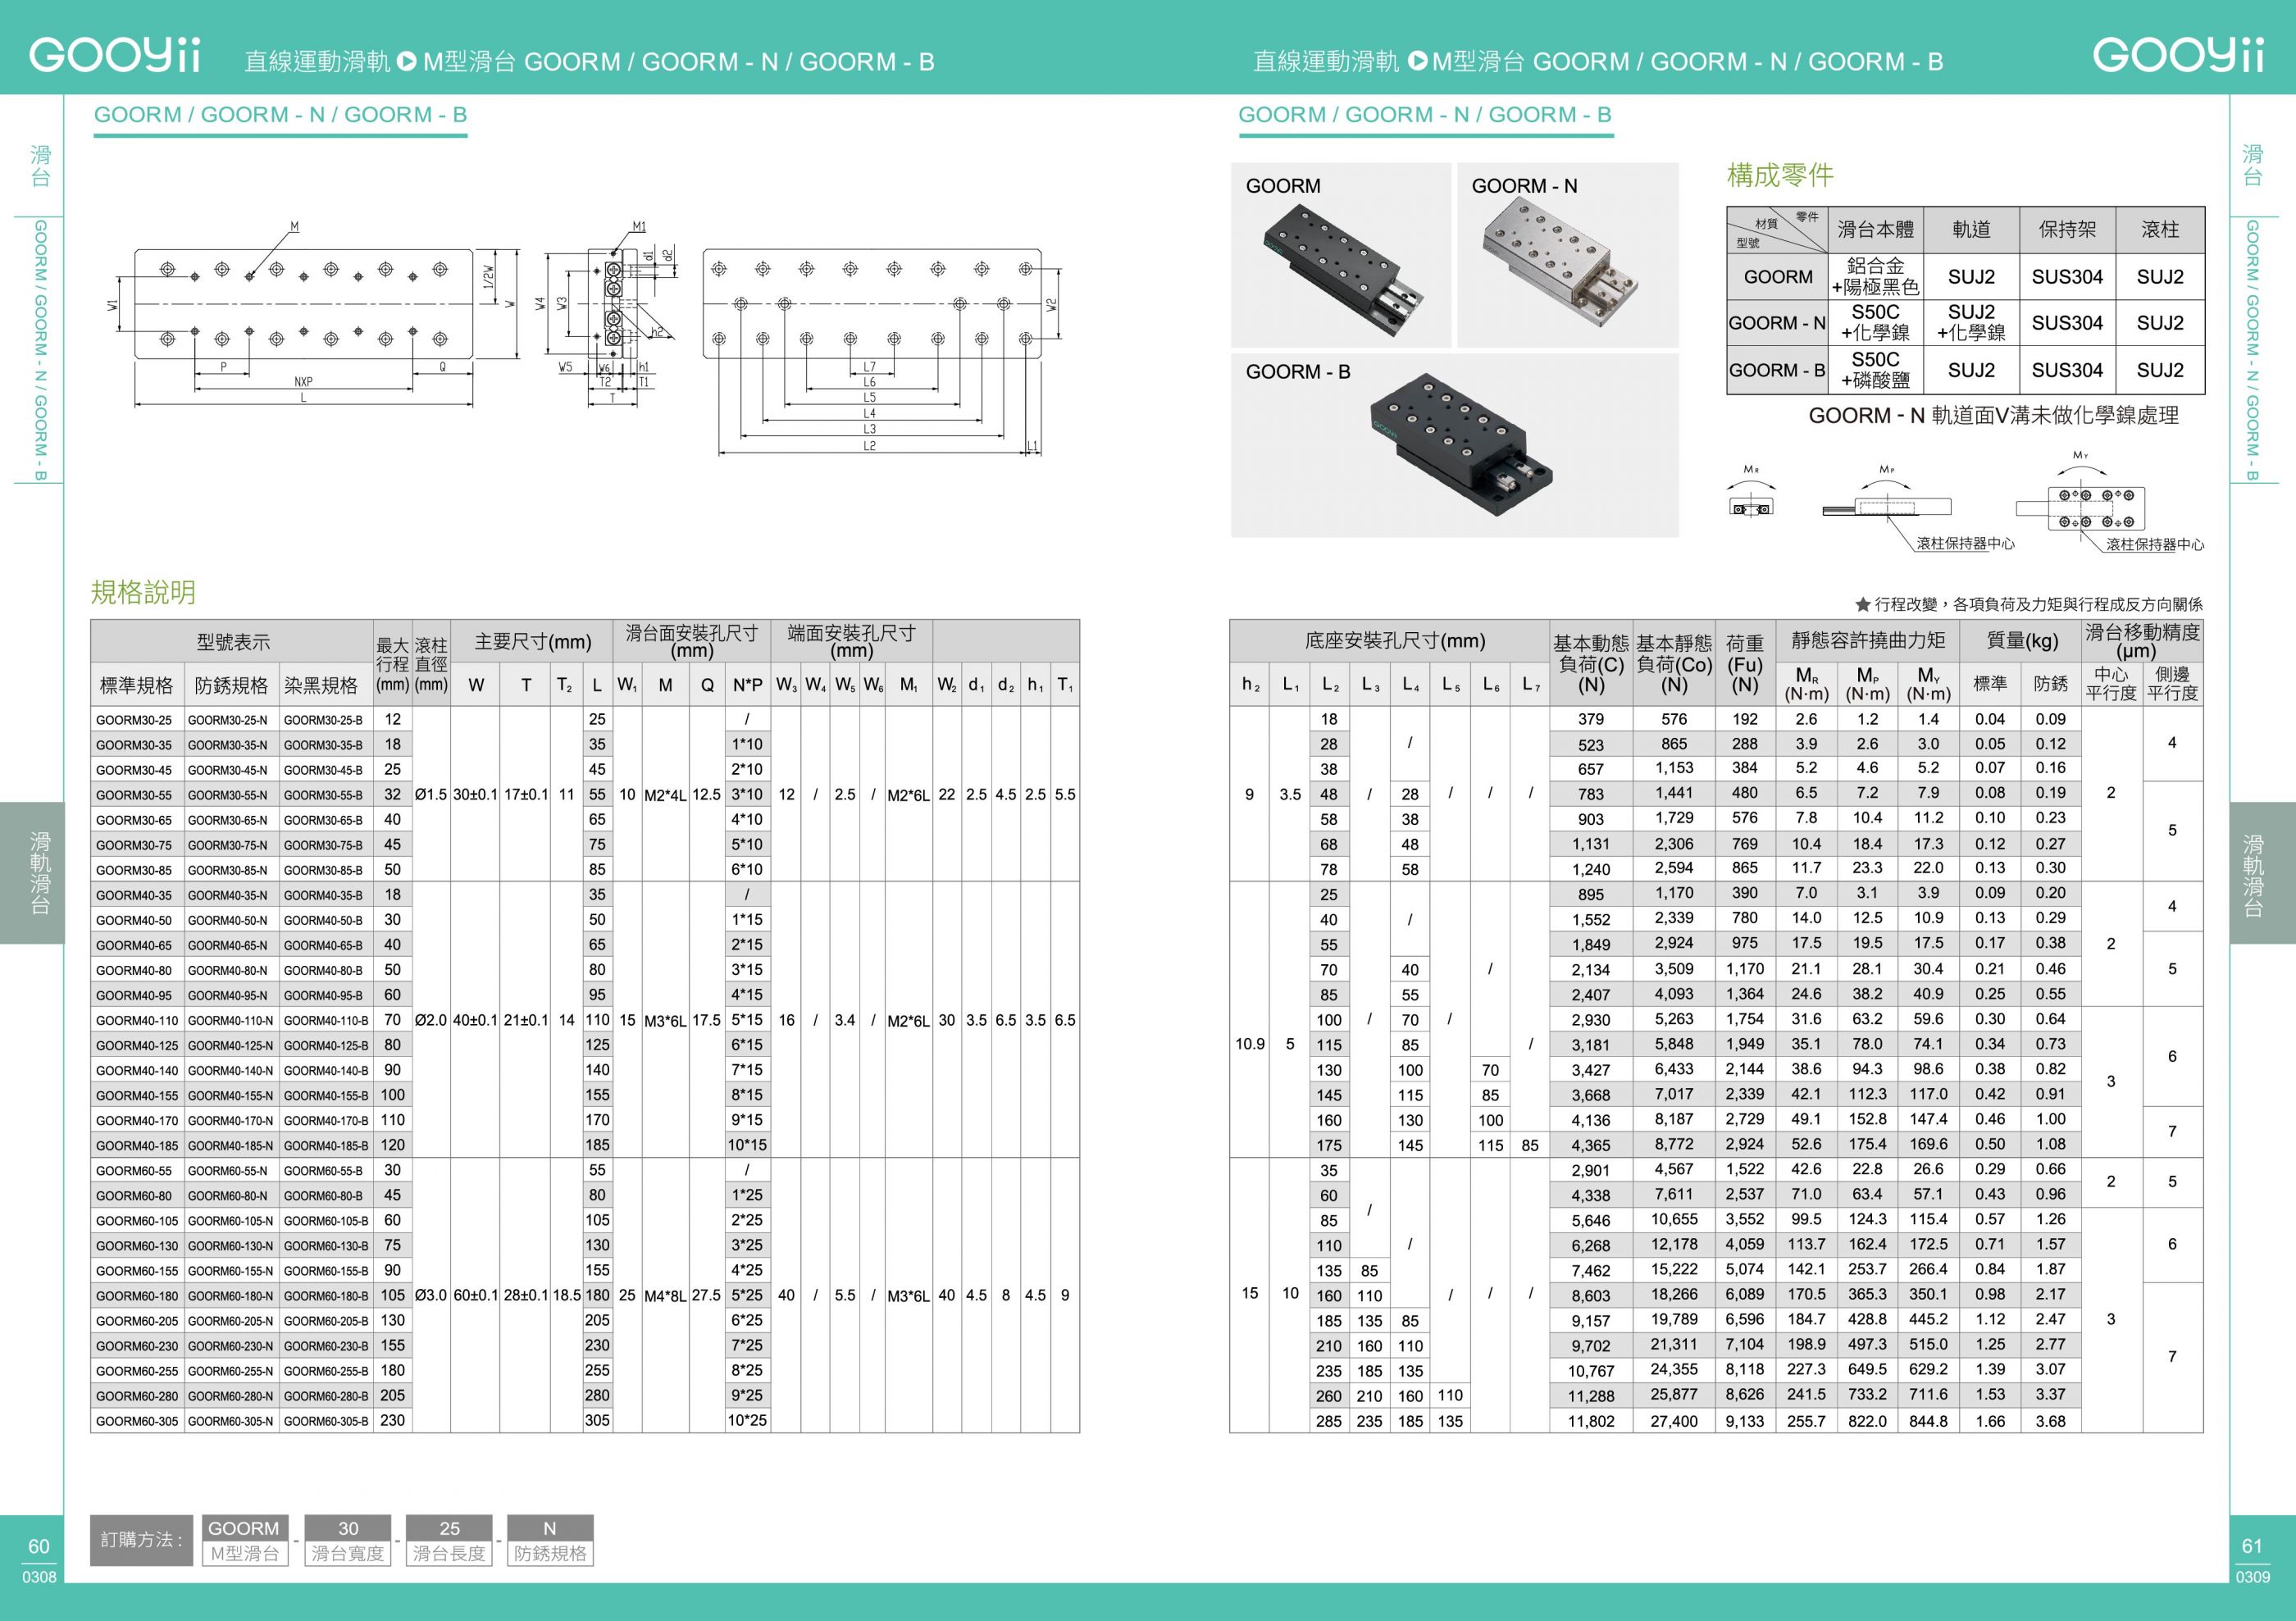This screenshot has height=1621, width=2296.
Task: Select the base drawing with L1 to L7 dimensions
Action: [x=880, y=350]
